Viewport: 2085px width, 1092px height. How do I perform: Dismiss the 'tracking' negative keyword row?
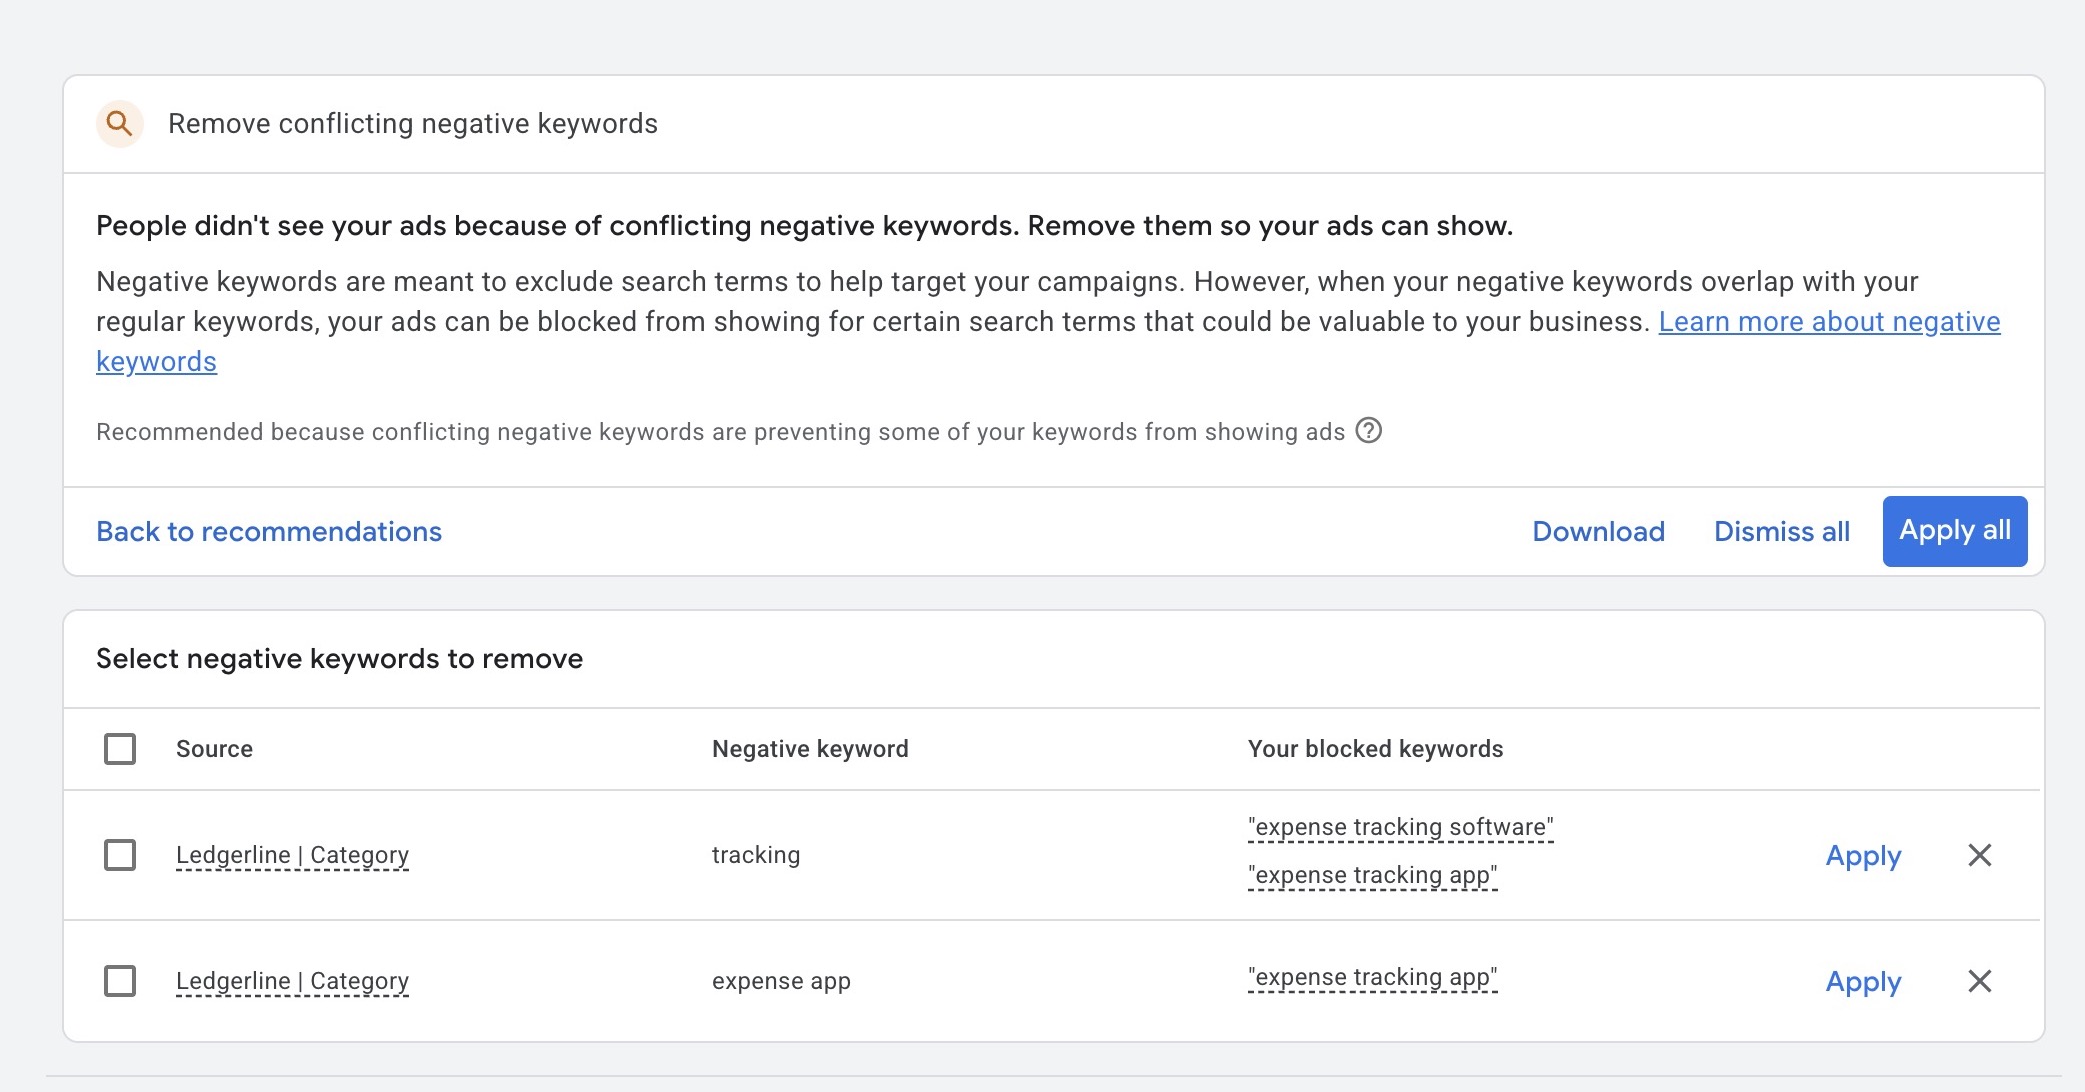[1980, 855]
